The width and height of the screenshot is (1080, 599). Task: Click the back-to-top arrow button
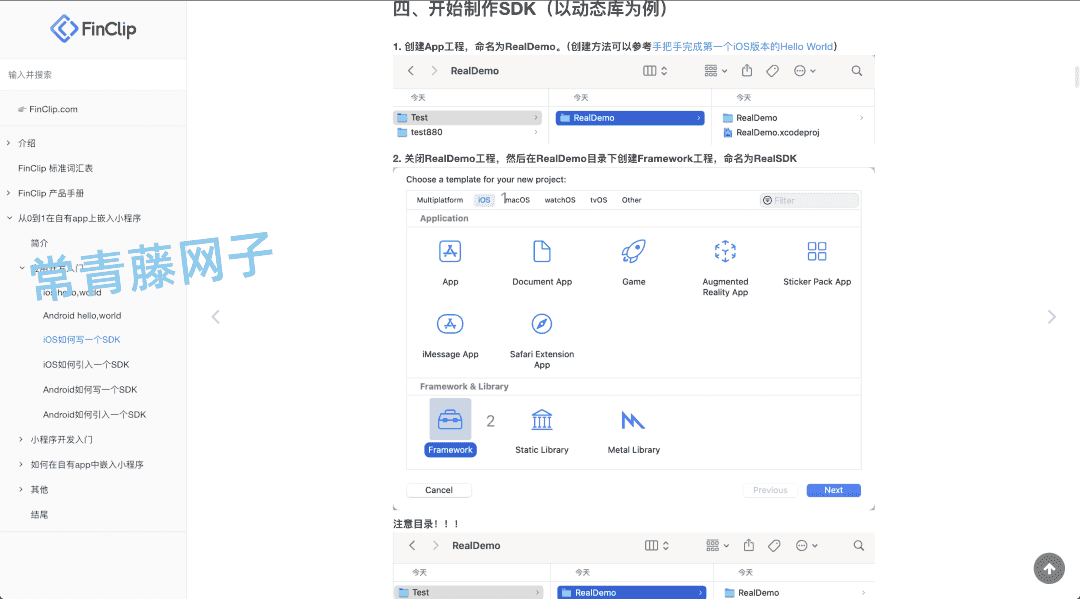1049,569
